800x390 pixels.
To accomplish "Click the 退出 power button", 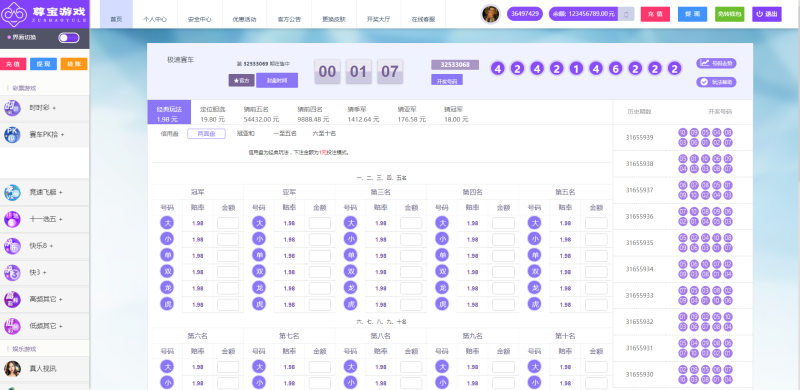I will (766, 14).
